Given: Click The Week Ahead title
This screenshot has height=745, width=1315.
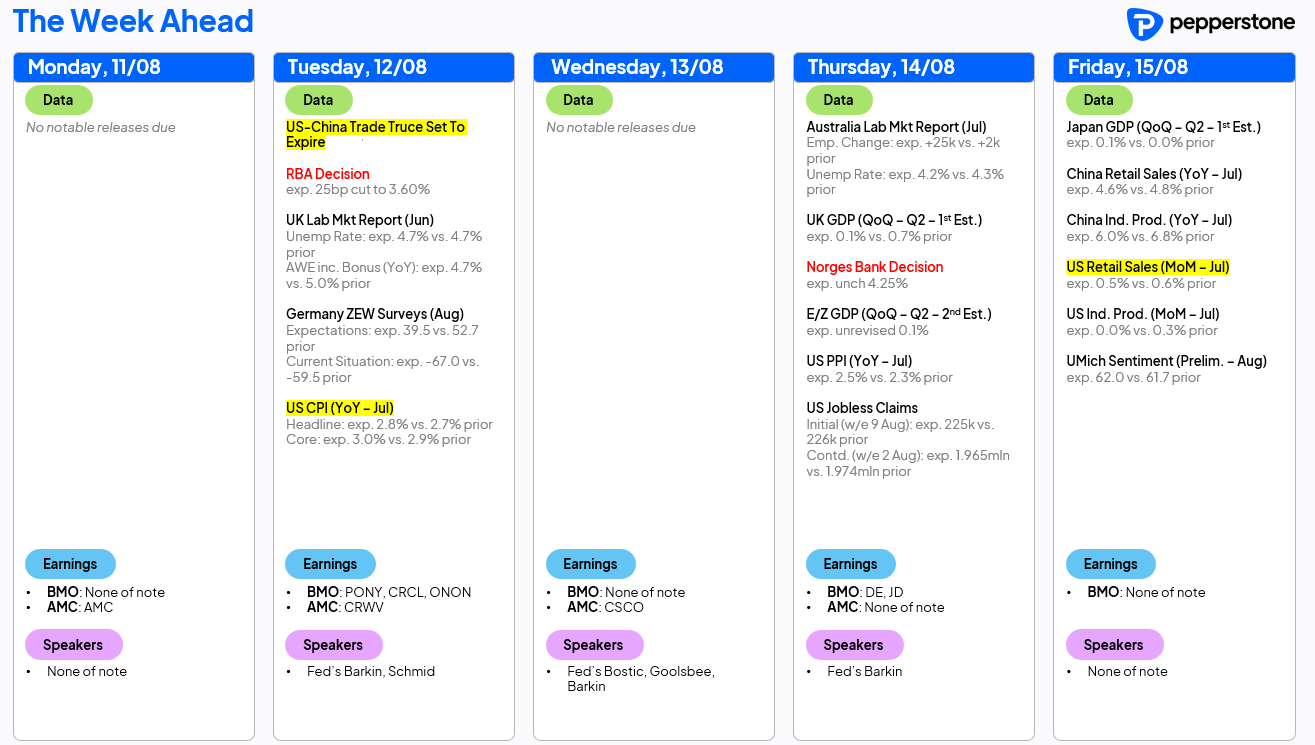Looking at the screenshot, I should coord(133,21).
